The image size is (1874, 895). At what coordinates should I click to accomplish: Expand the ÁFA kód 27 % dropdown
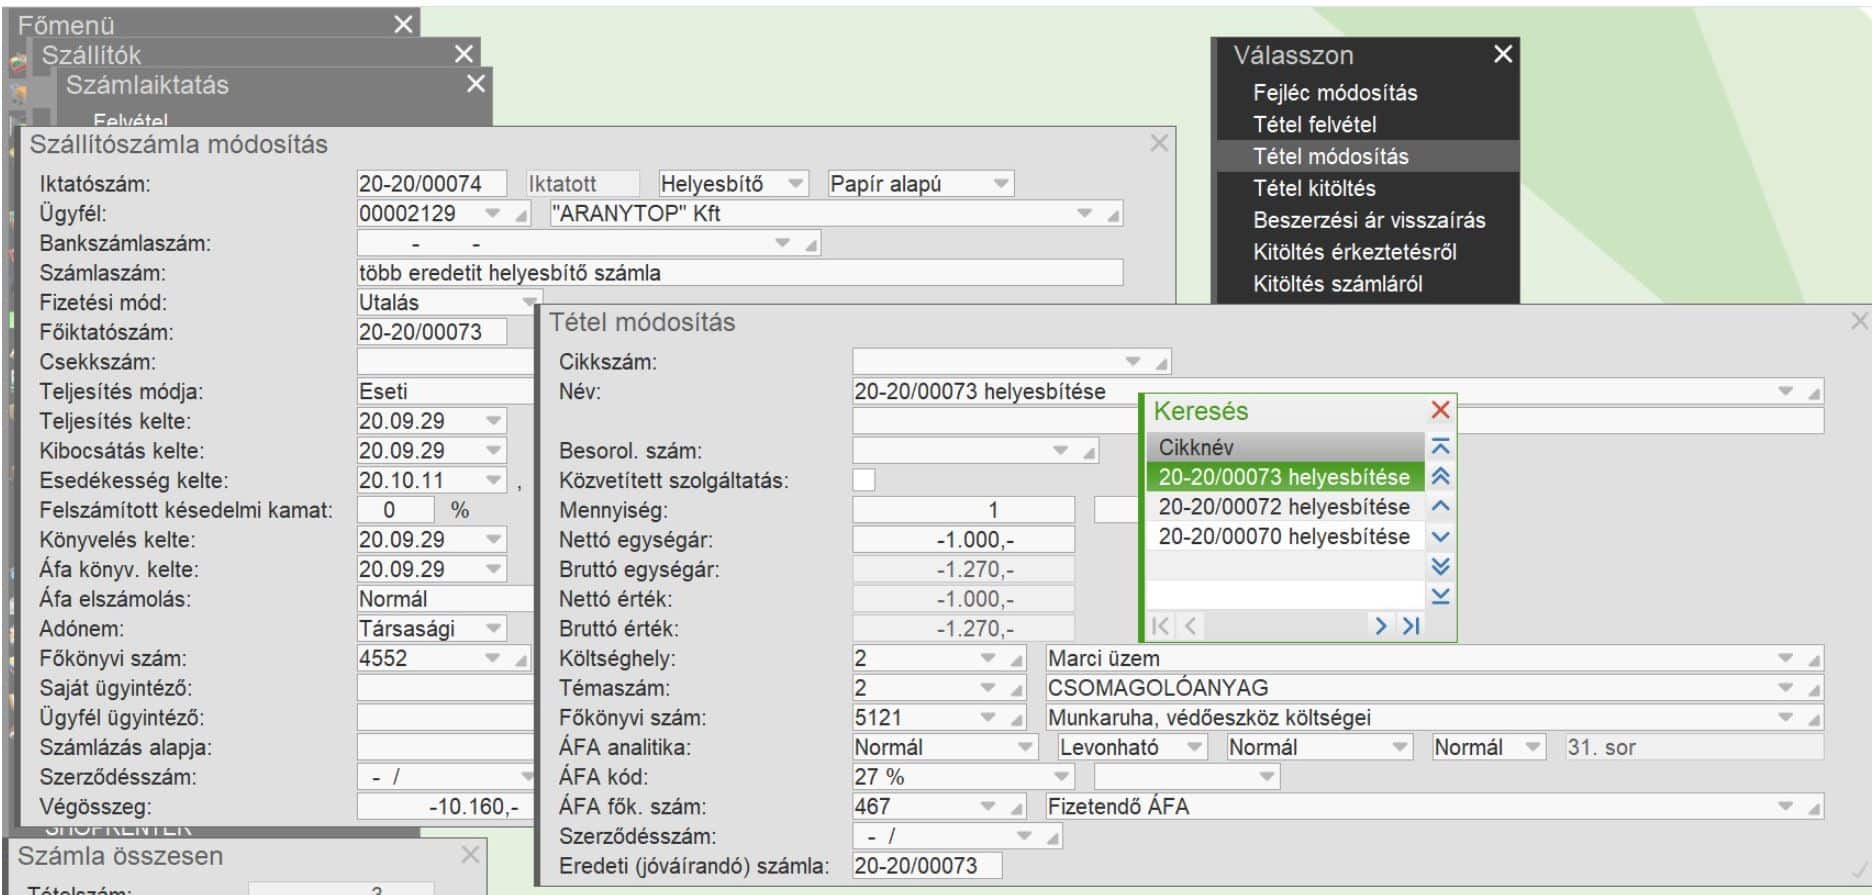tap(1061, 777)
